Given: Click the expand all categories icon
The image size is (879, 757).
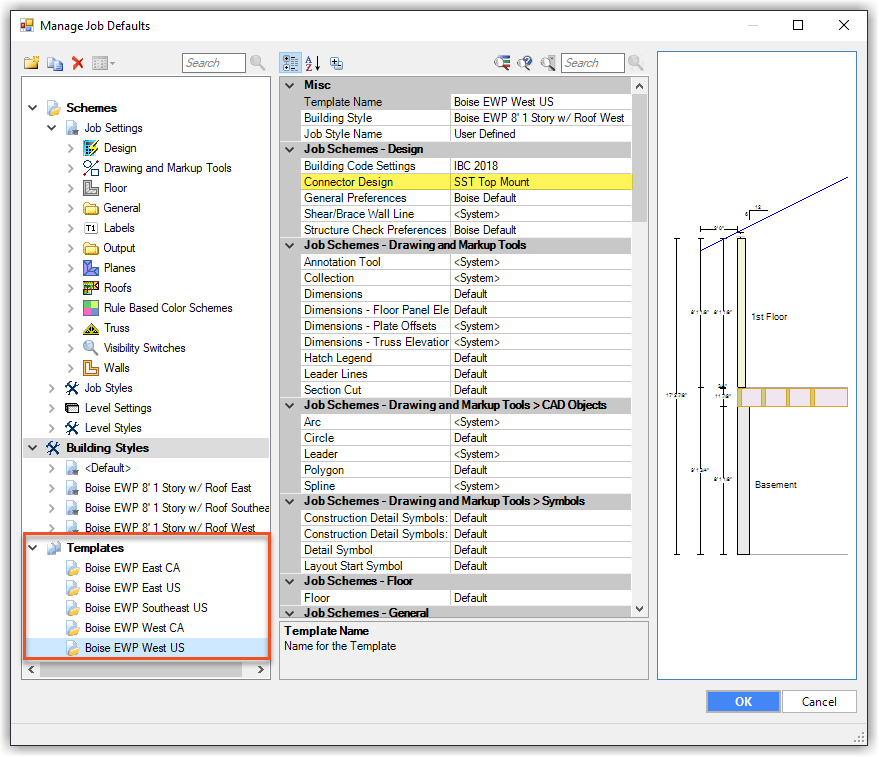Looking at the screenshot, I should [x=337, y=63].
